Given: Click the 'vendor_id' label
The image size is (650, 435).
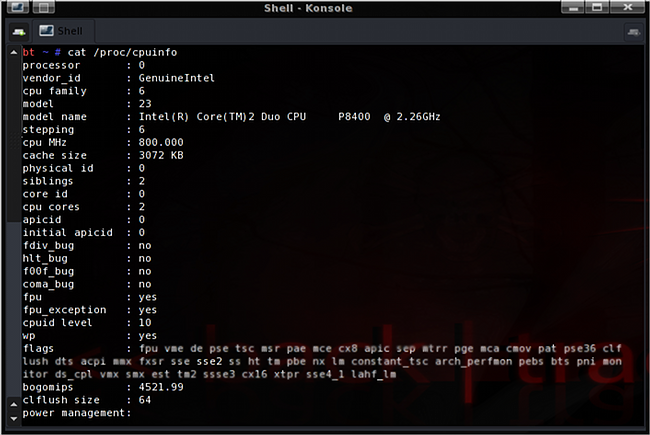Looking at the screenshot, I should point(51,78).
